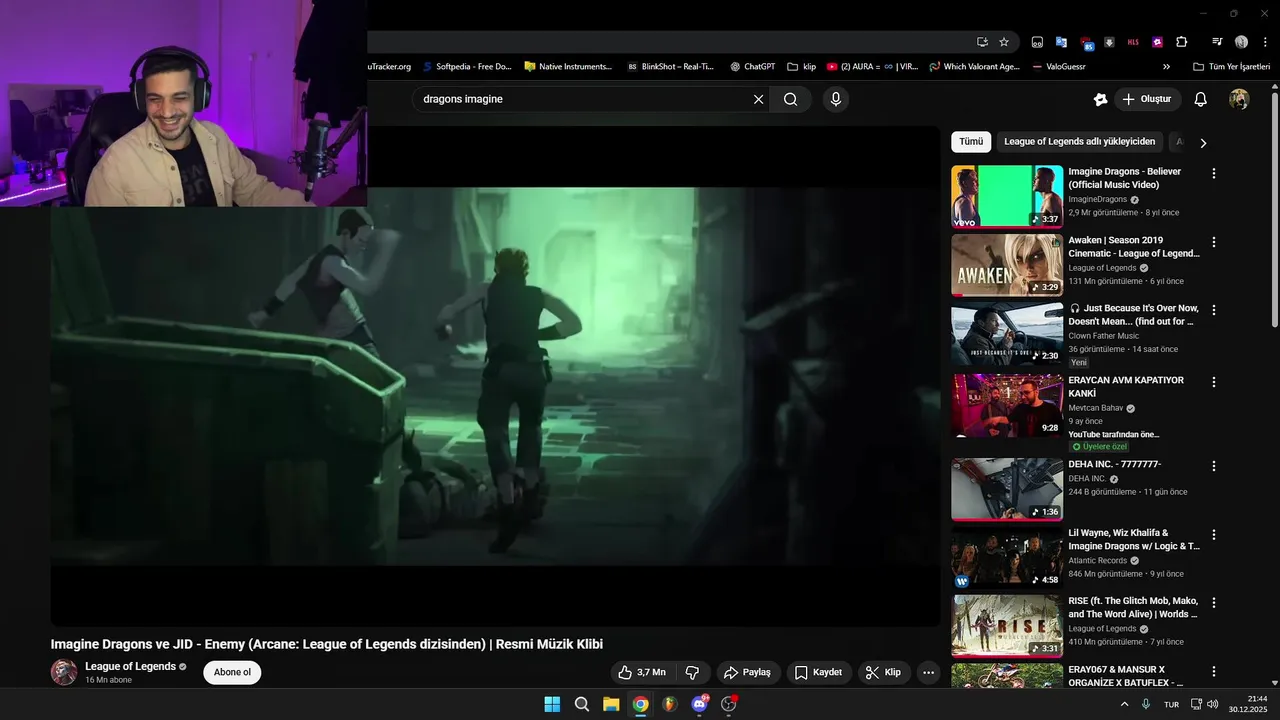
Task: Click the Abone ol subscribe button
Action: (x=232, y=672)
